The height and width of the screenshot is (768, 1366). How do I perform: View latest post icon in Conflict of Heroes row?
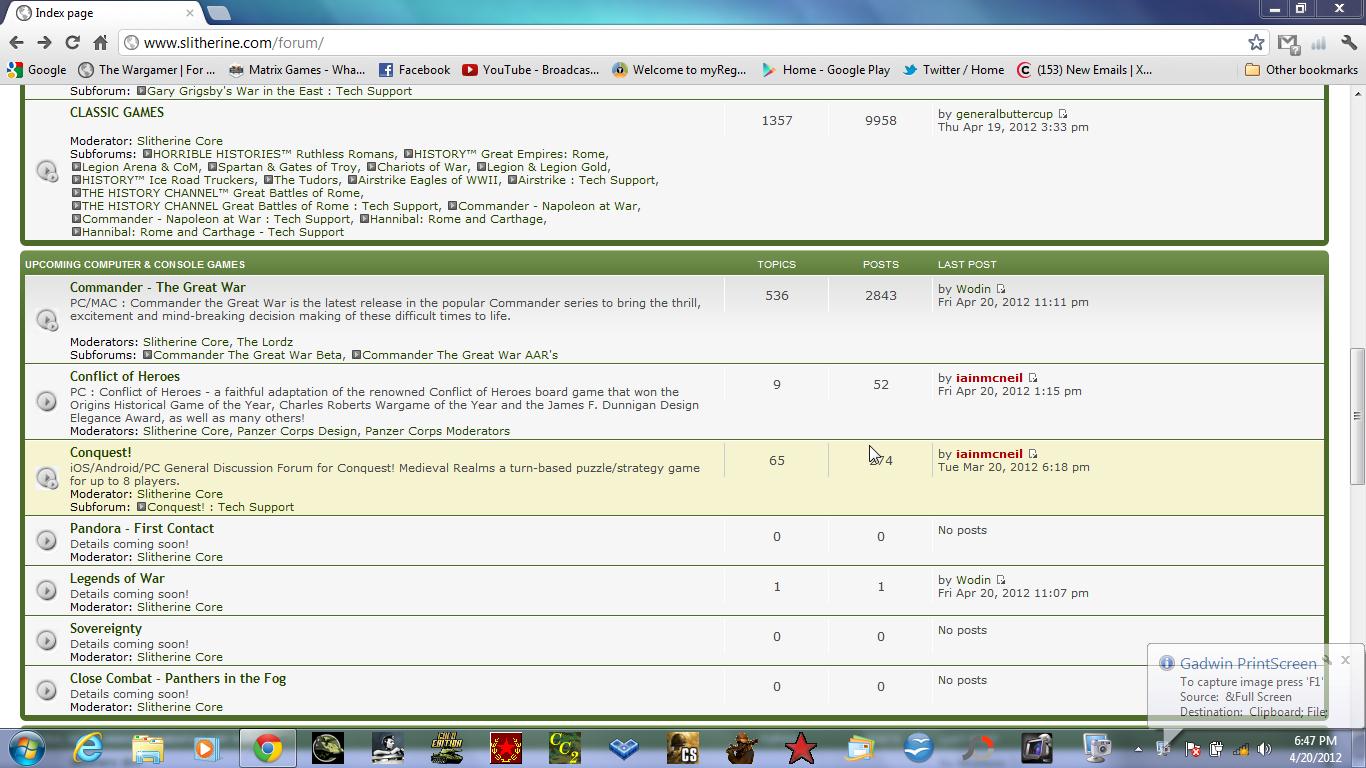click(1032, 378)
